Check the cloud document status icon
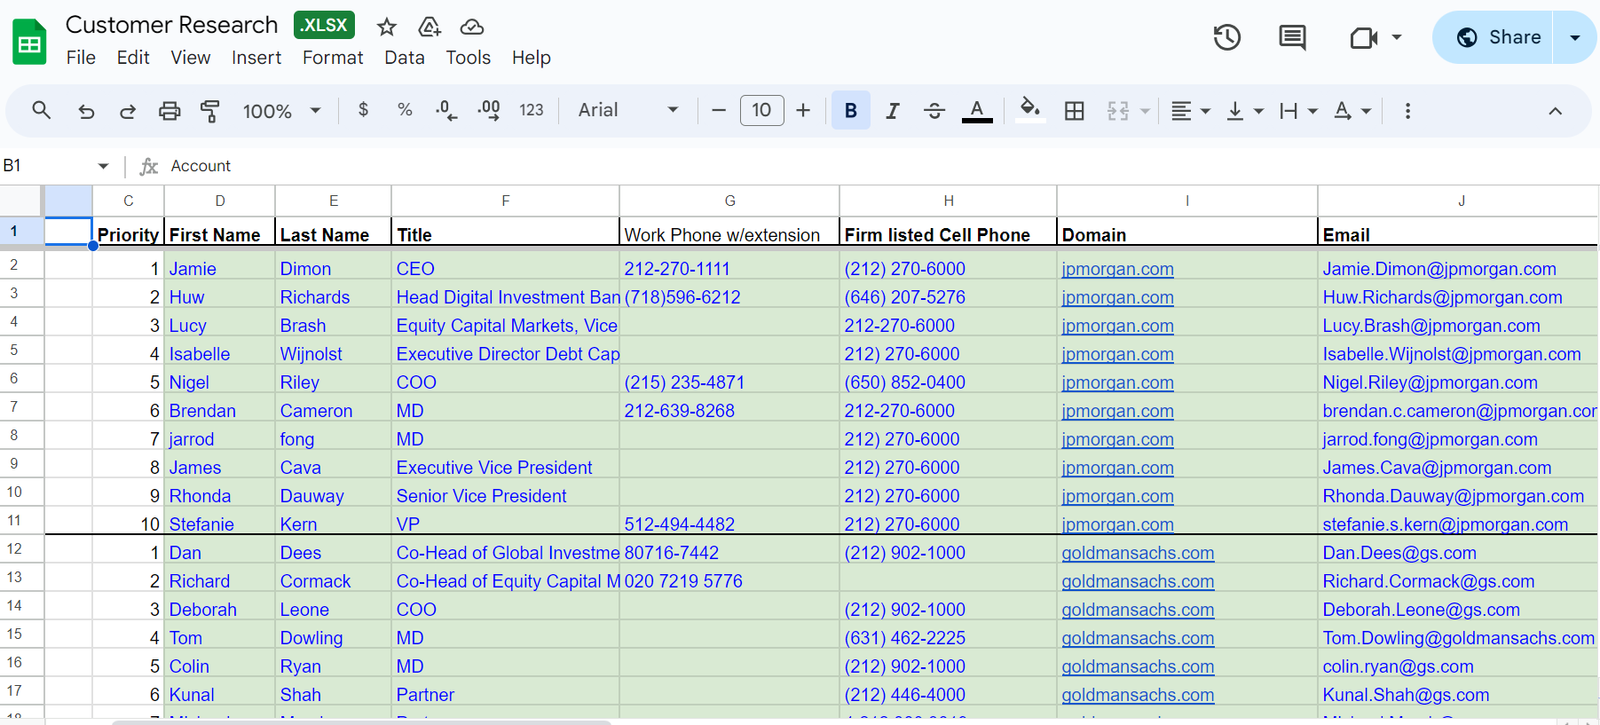Screen dimensions: 1600x725 472,27
